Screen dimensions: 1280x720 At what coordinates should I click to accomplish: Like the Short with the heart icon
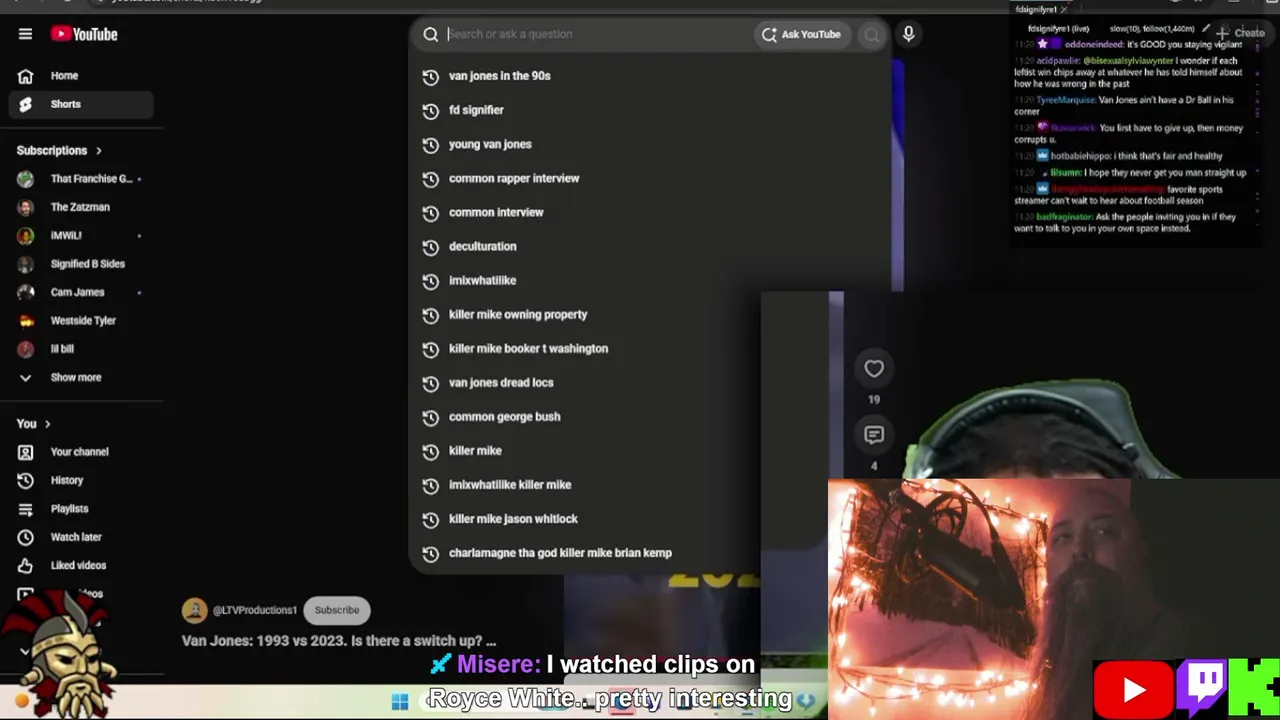874,369
